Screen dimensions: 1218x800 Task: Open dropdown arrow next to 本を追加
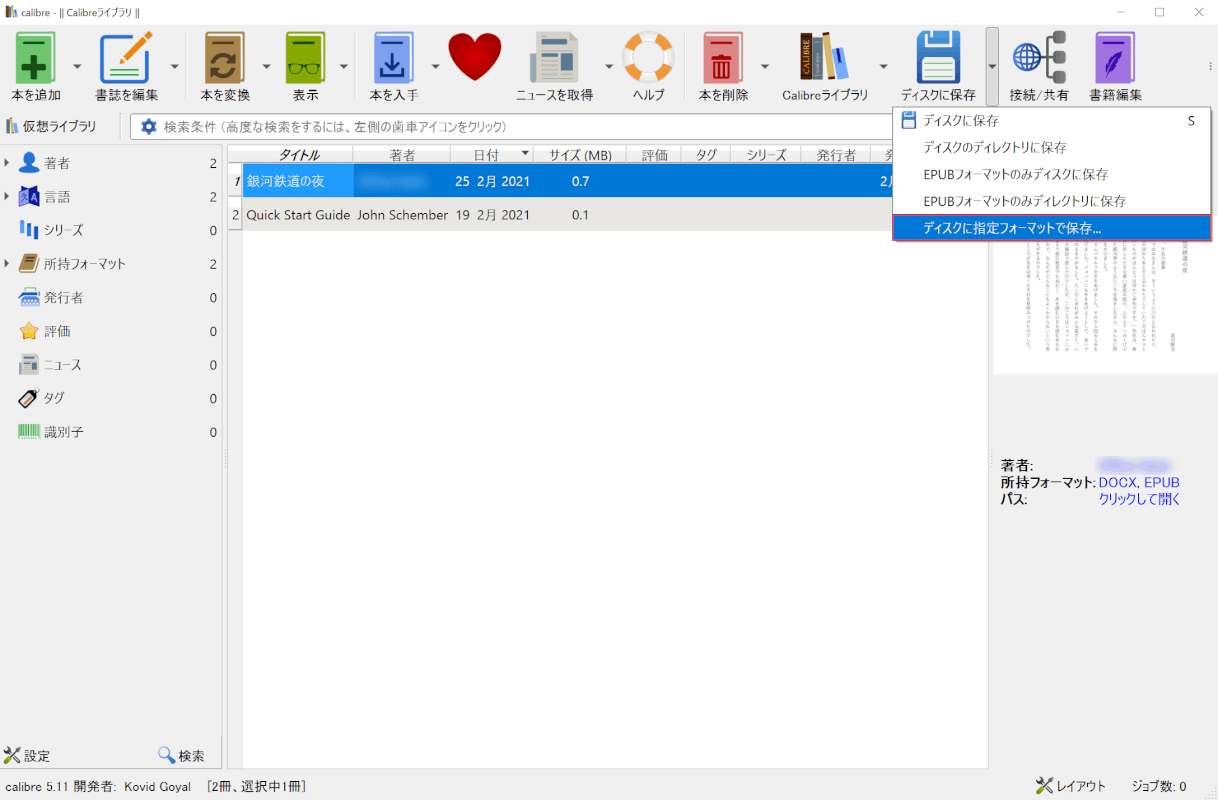[x=77, y=67]
